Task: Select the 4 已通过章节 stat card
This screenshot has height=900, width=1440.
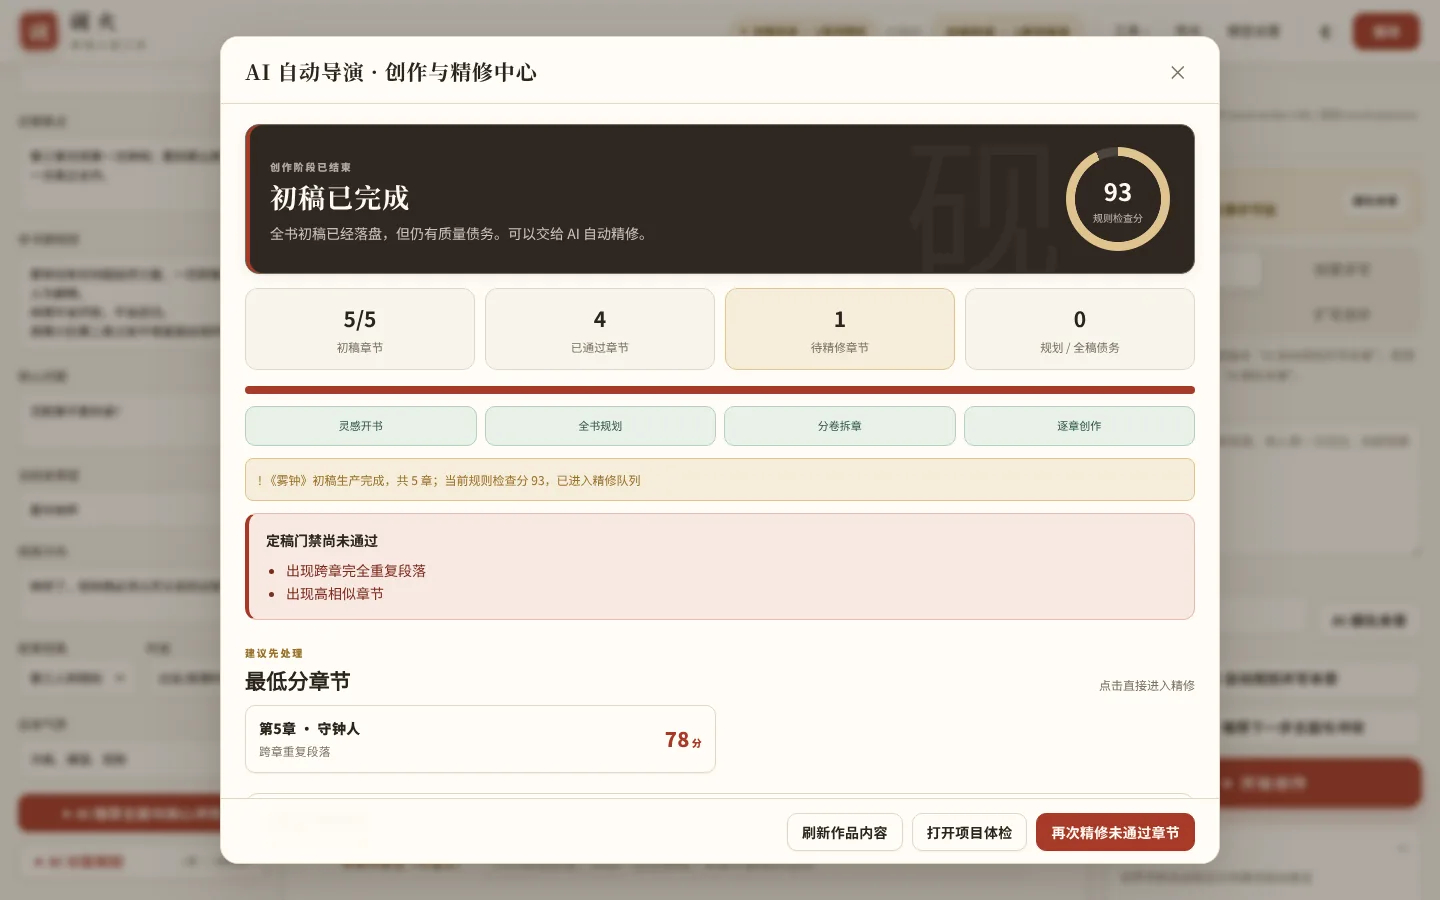Action: [600, 329]
